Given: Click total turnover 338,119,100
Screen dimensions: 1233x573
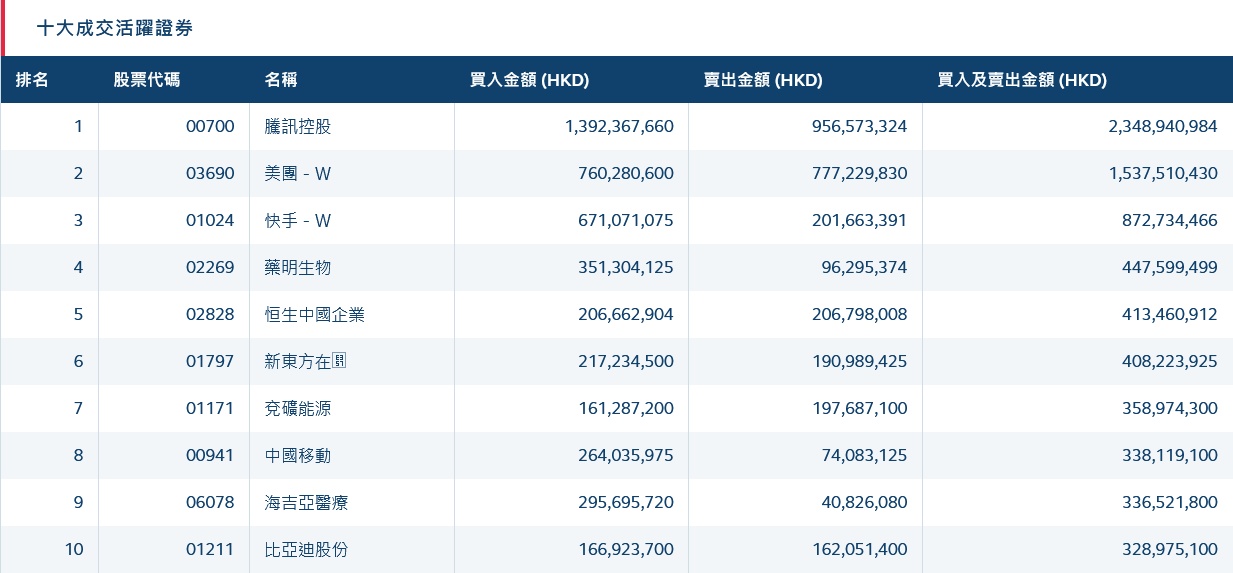Looking at the screenshot, I should [x=1170, y=456].
